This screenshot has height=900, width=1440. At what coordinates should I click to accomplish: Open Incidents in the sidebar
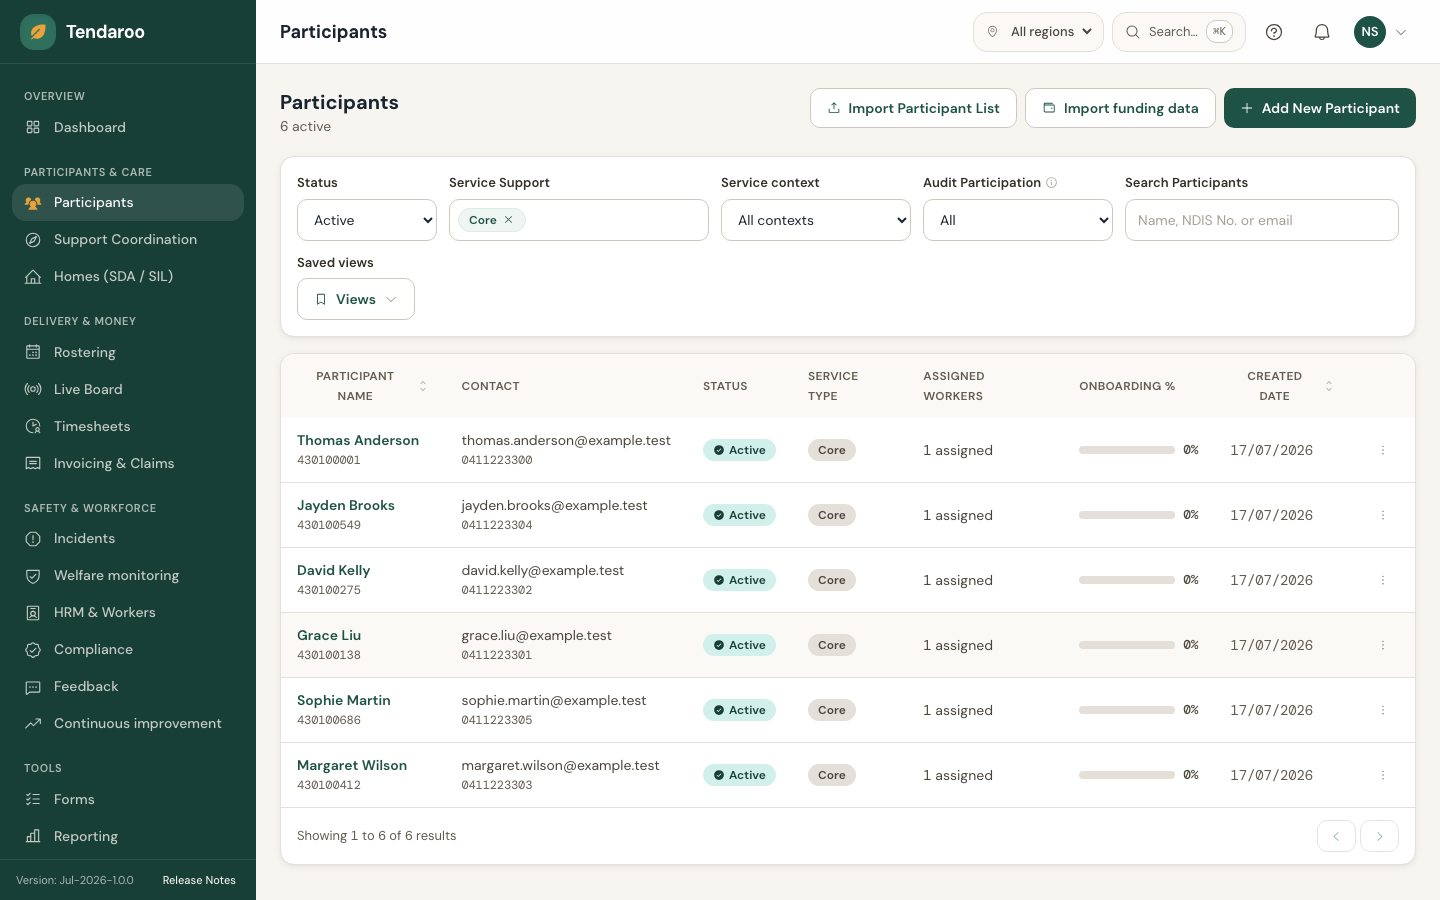pos(128,538)
